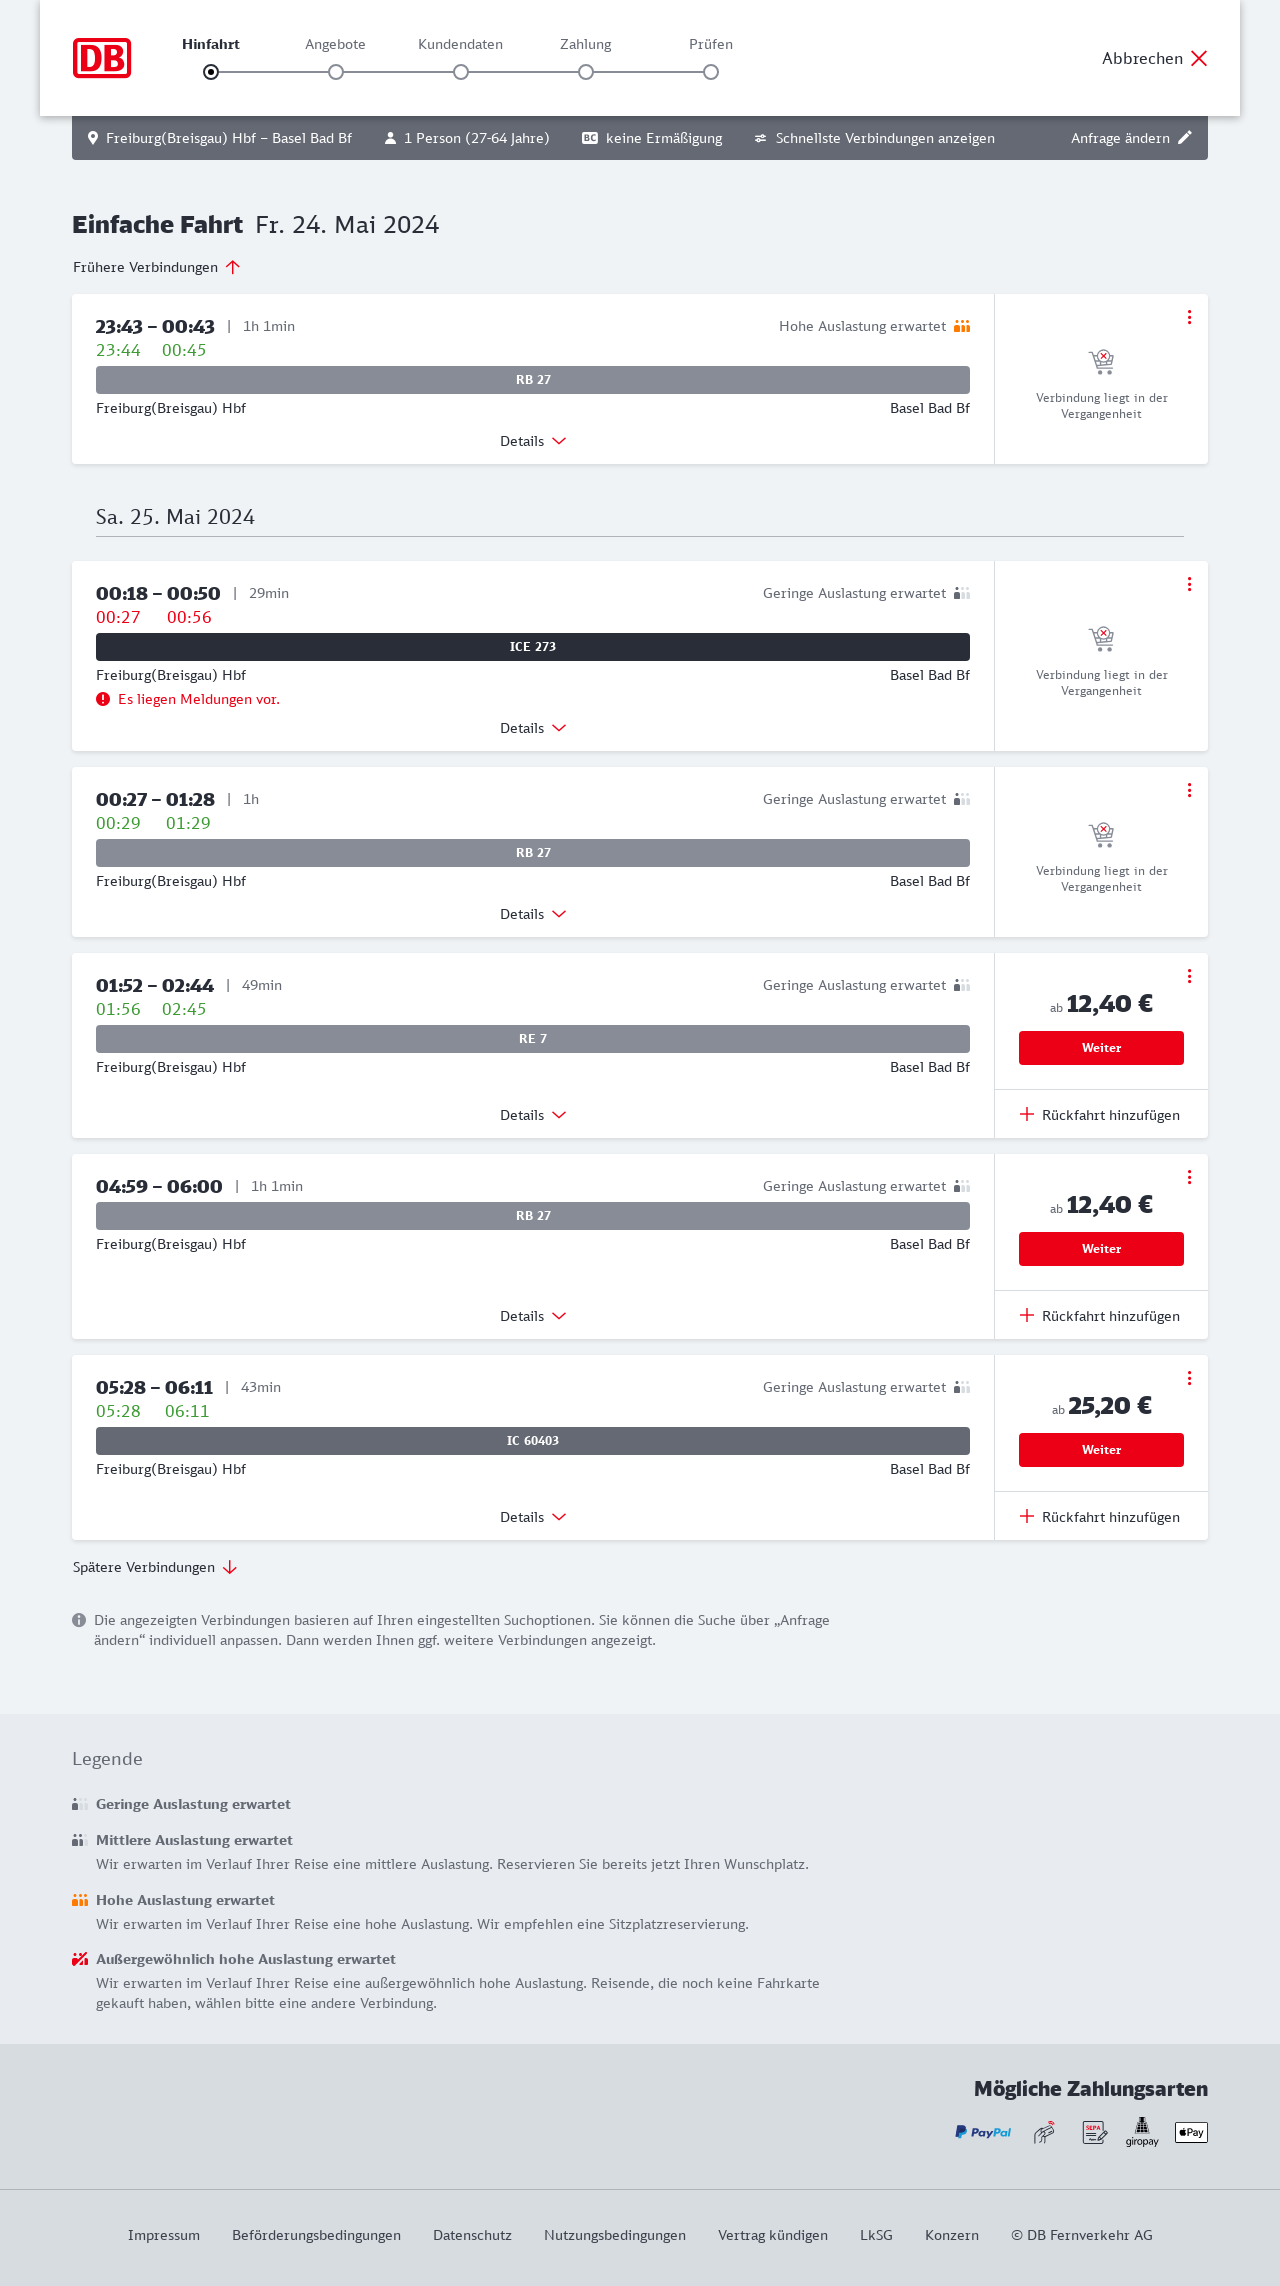
Task: Open three-dot menu of 01:52 RE 7 connection
Action: coord(1189,976)
